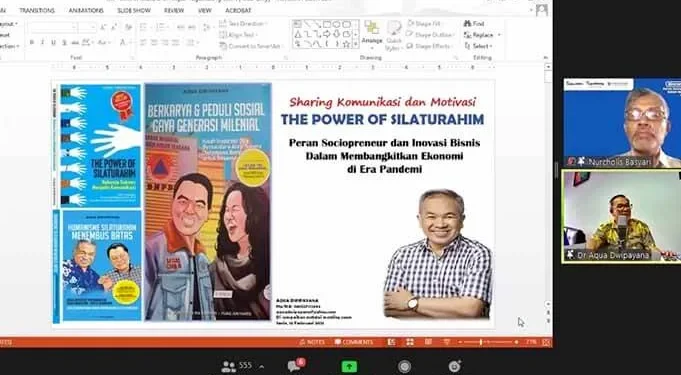Switch to Normal view icon

[392, 342]
